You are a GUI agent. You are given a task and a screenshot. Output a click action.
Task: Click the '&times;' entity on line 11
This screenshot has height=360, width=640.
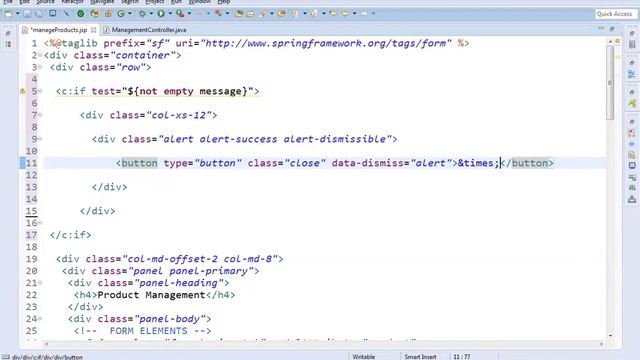point(478,163)
